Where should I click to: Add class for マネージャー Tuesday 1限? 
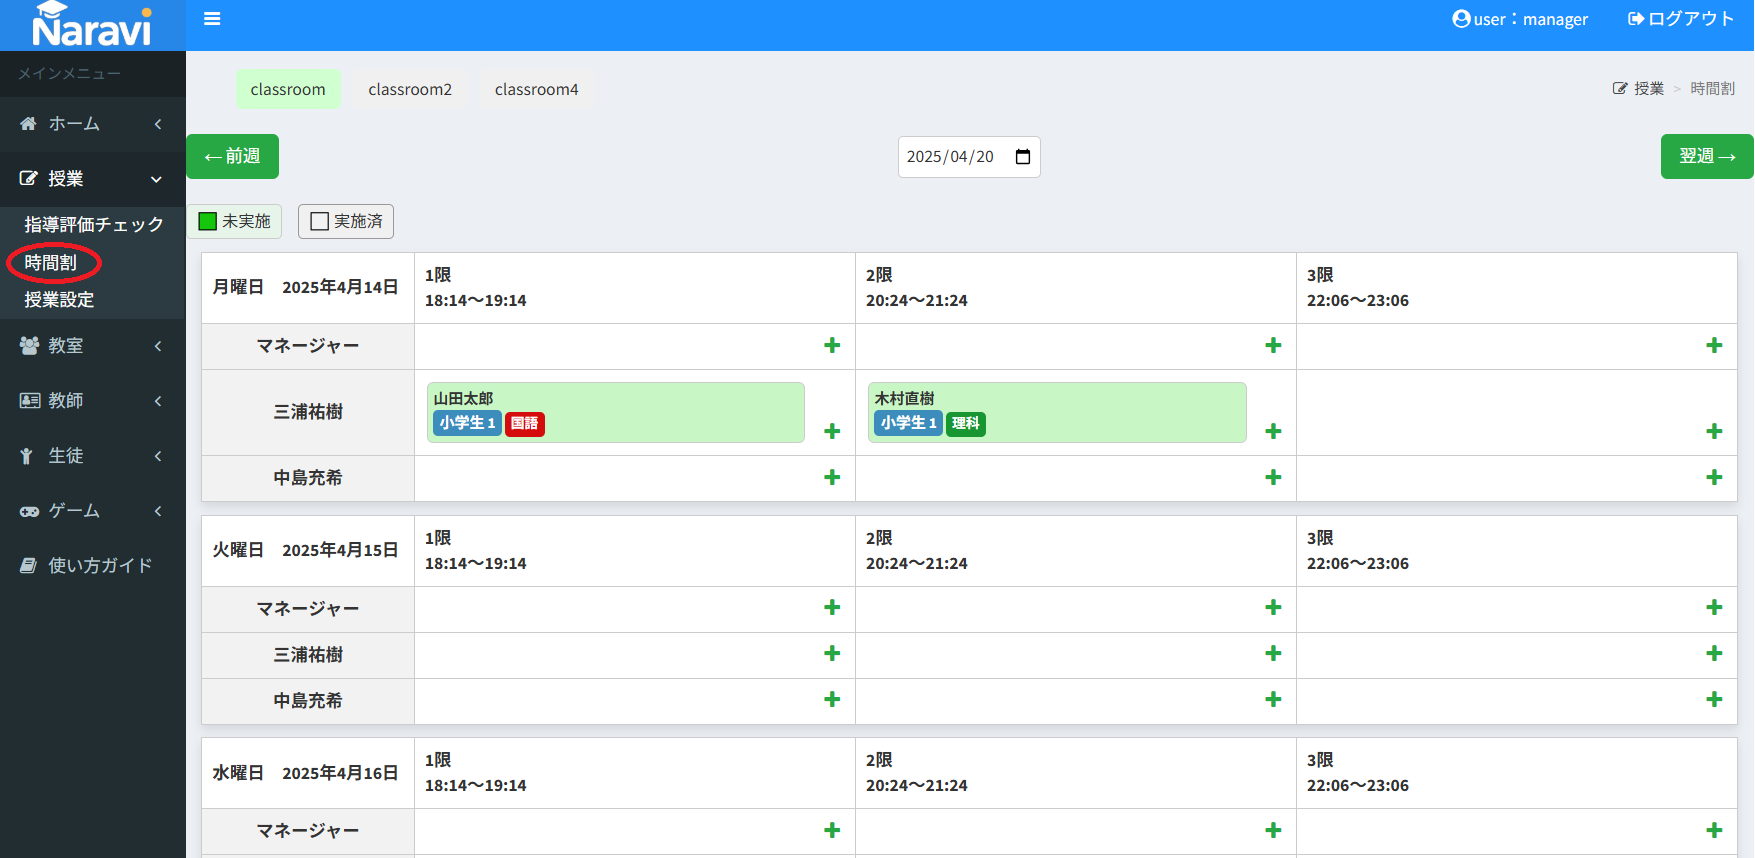tap(832, 607)
